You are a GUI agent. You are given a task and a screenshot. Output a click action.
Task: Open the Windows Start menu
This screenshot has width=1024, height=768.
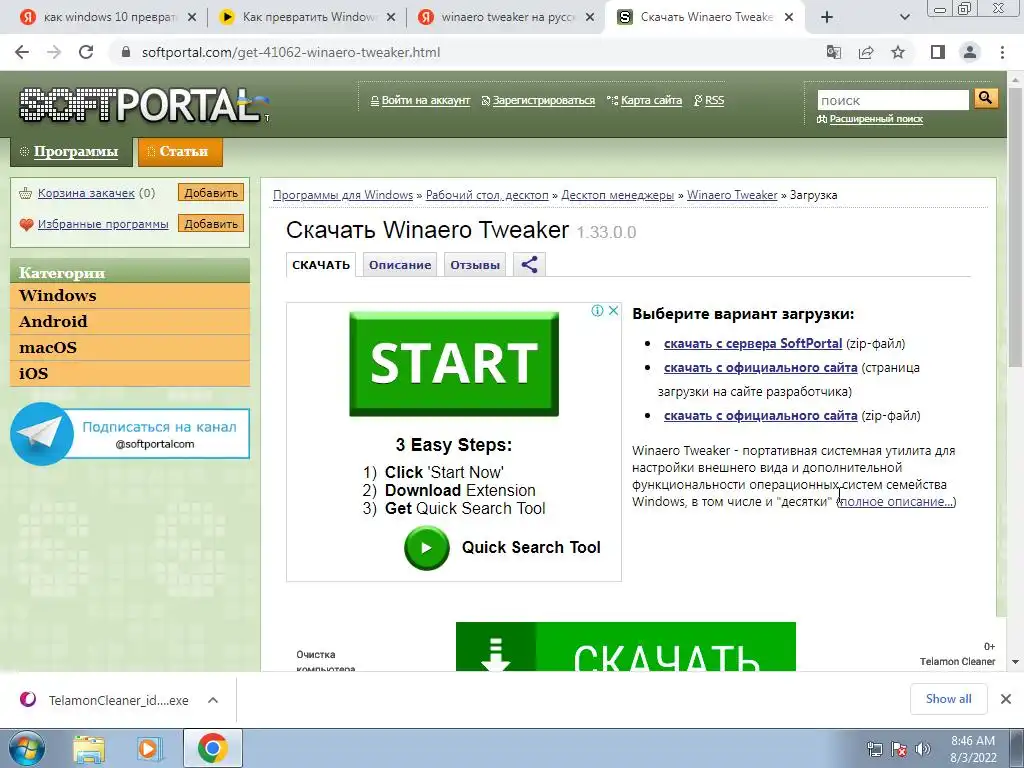click(x=26, y=748)
